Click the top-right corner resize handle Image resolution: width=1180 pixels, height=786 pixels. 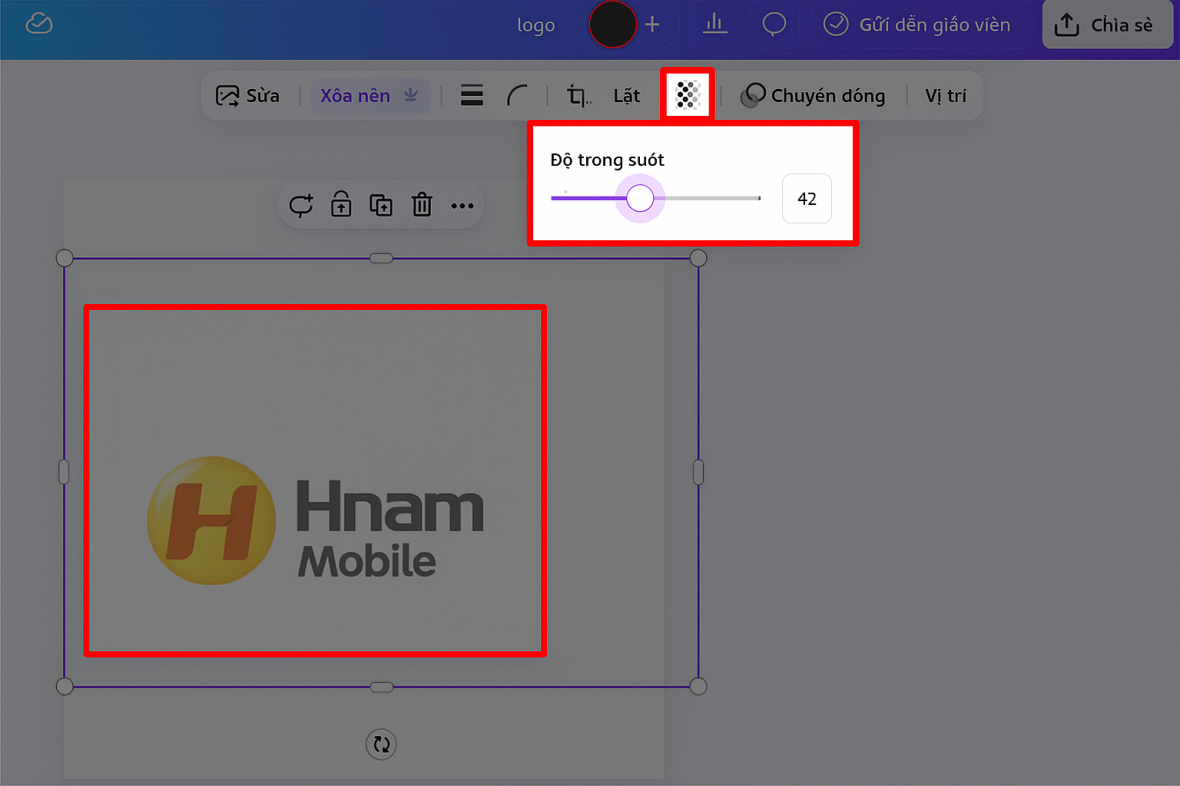698,258
